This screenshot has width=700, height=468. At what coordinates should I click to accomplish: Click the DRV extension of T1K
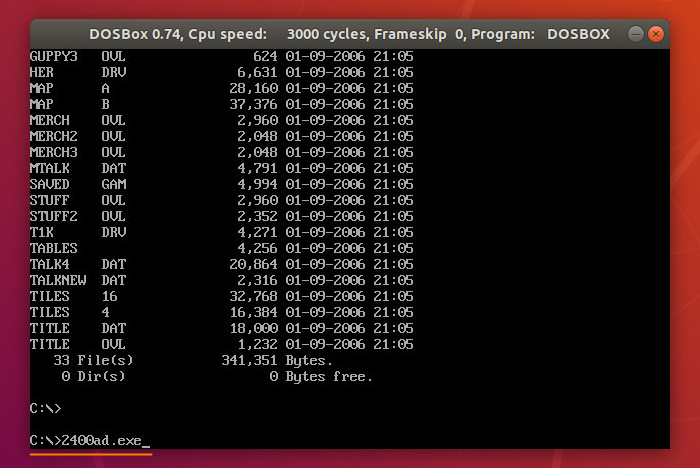(114, 232)
